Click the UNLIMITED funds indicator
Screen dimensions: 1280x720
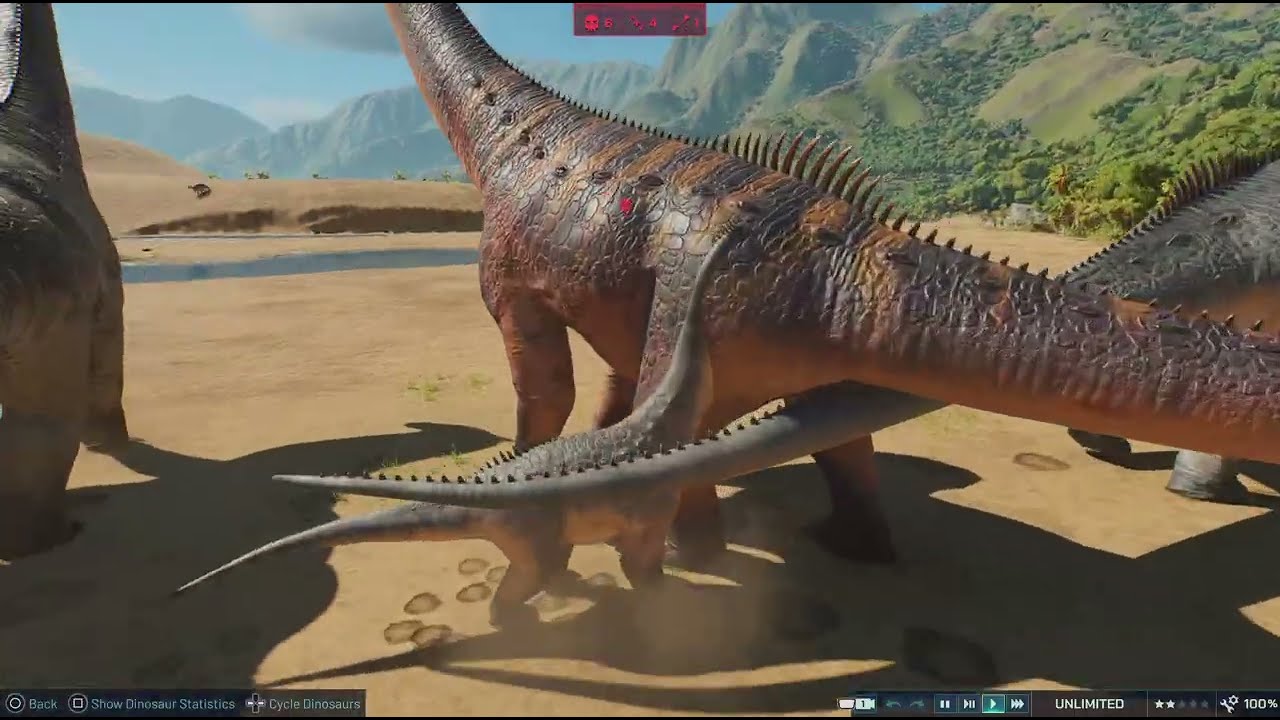click(x=1089, y=704)
